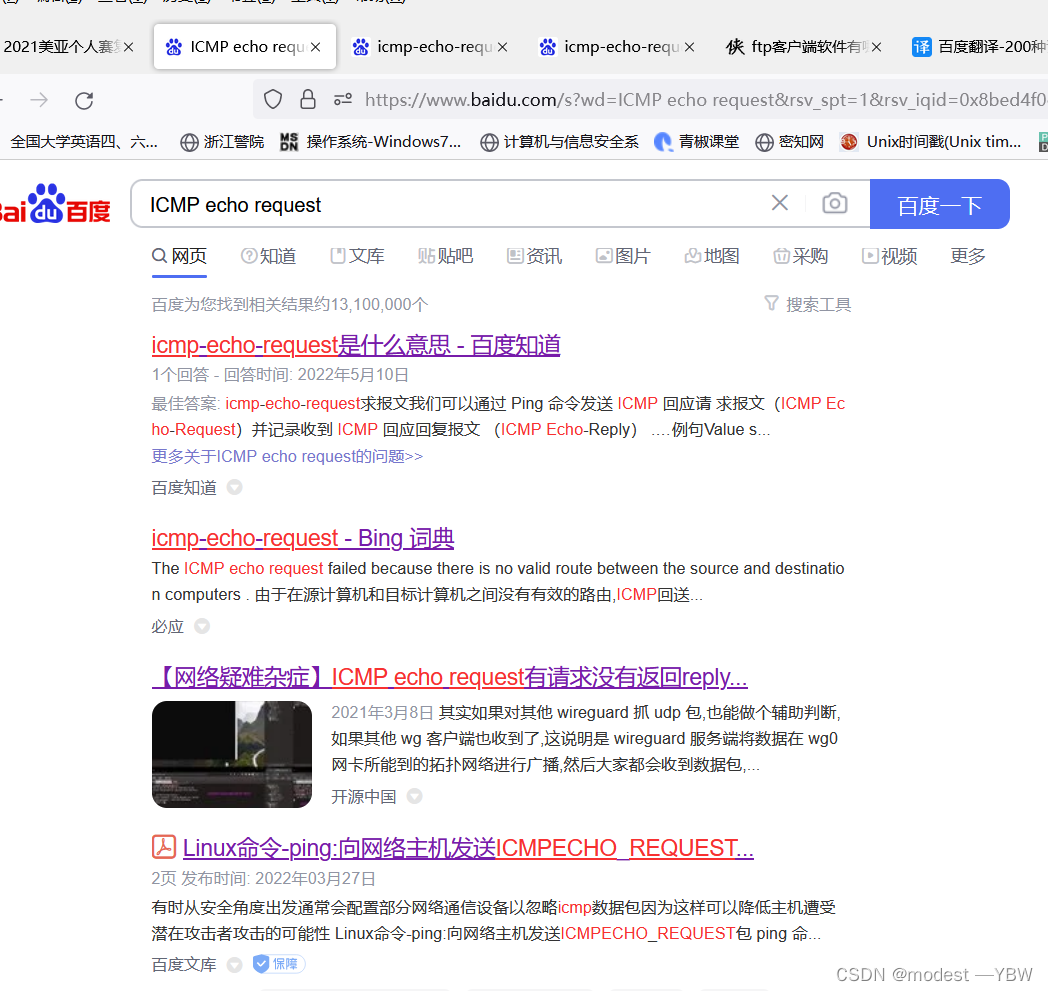Click the 保障 badge under 百度文库 result

click(279, 964)
